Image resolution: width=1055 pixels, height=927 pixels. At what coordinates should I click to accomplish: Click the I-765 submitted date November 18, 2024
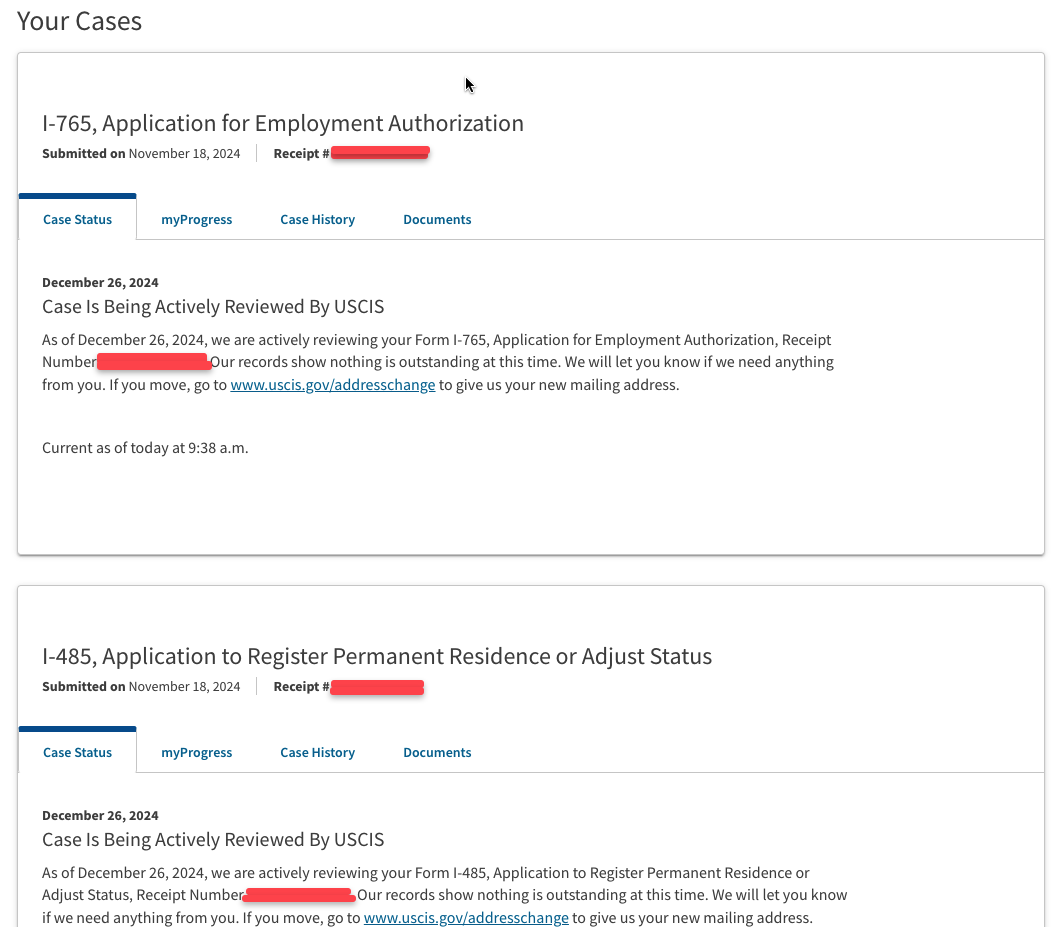pyautogui.click(x=184, y=153)
